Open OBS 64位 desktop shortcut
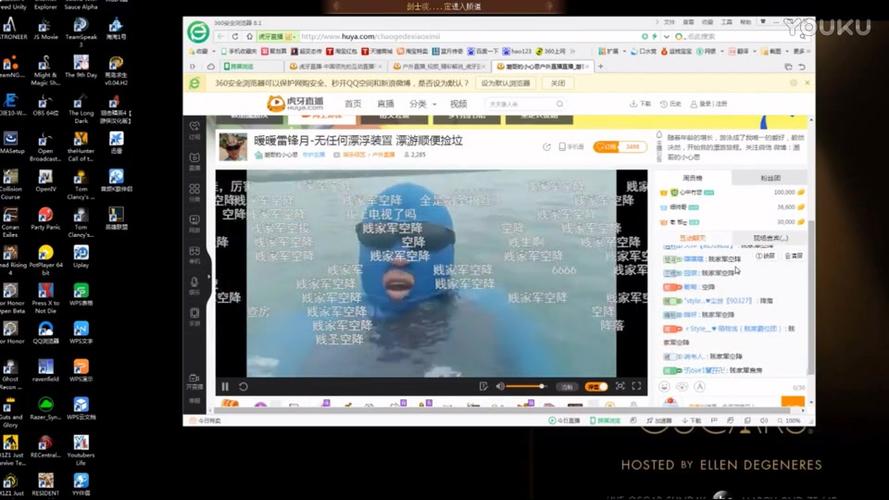The width and height of the screenshot is (889, 500). [x=45, y=106]
